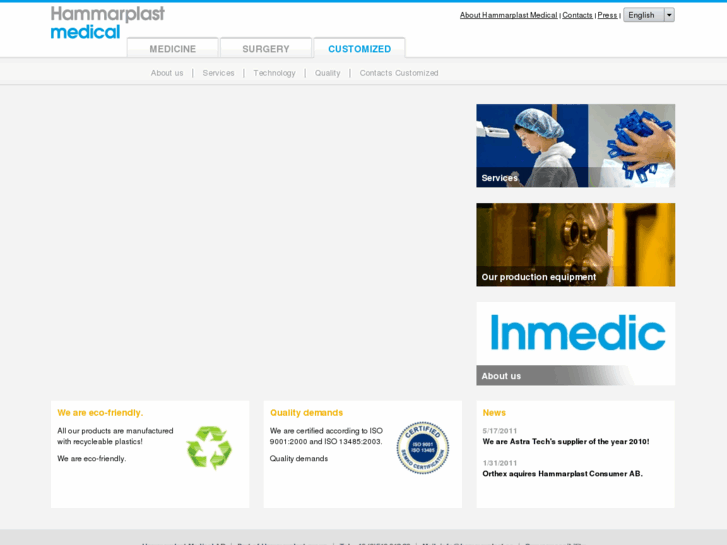Follow the Contacts link in header
This screenshot has width=727, height=545.
577,15
